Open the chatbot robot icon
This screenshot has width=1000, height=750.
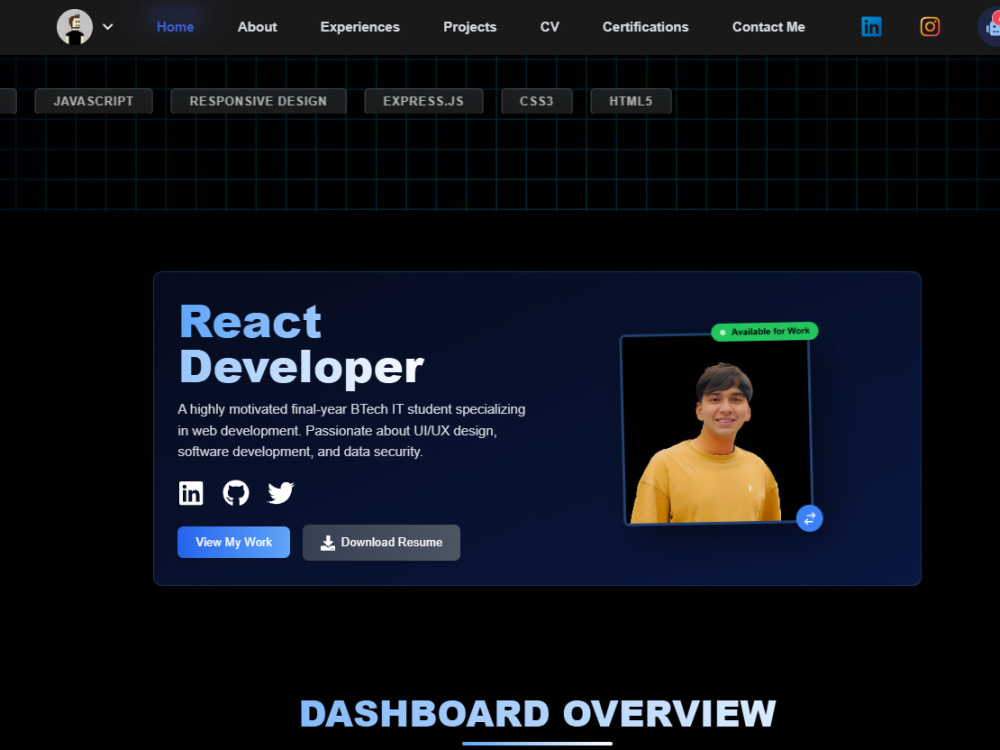pyautogui.click(x=990, y=27)
